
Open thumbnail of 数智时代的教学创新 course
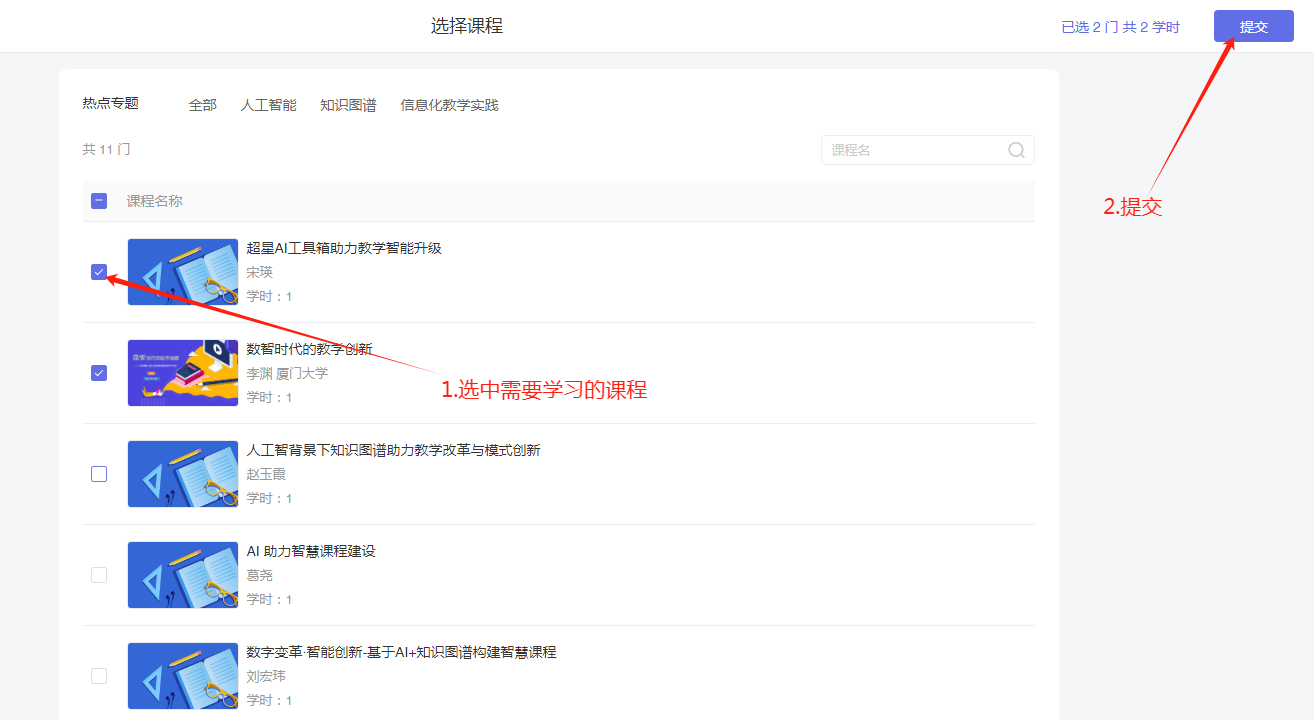pyautogui.click(x=183, y=373)
